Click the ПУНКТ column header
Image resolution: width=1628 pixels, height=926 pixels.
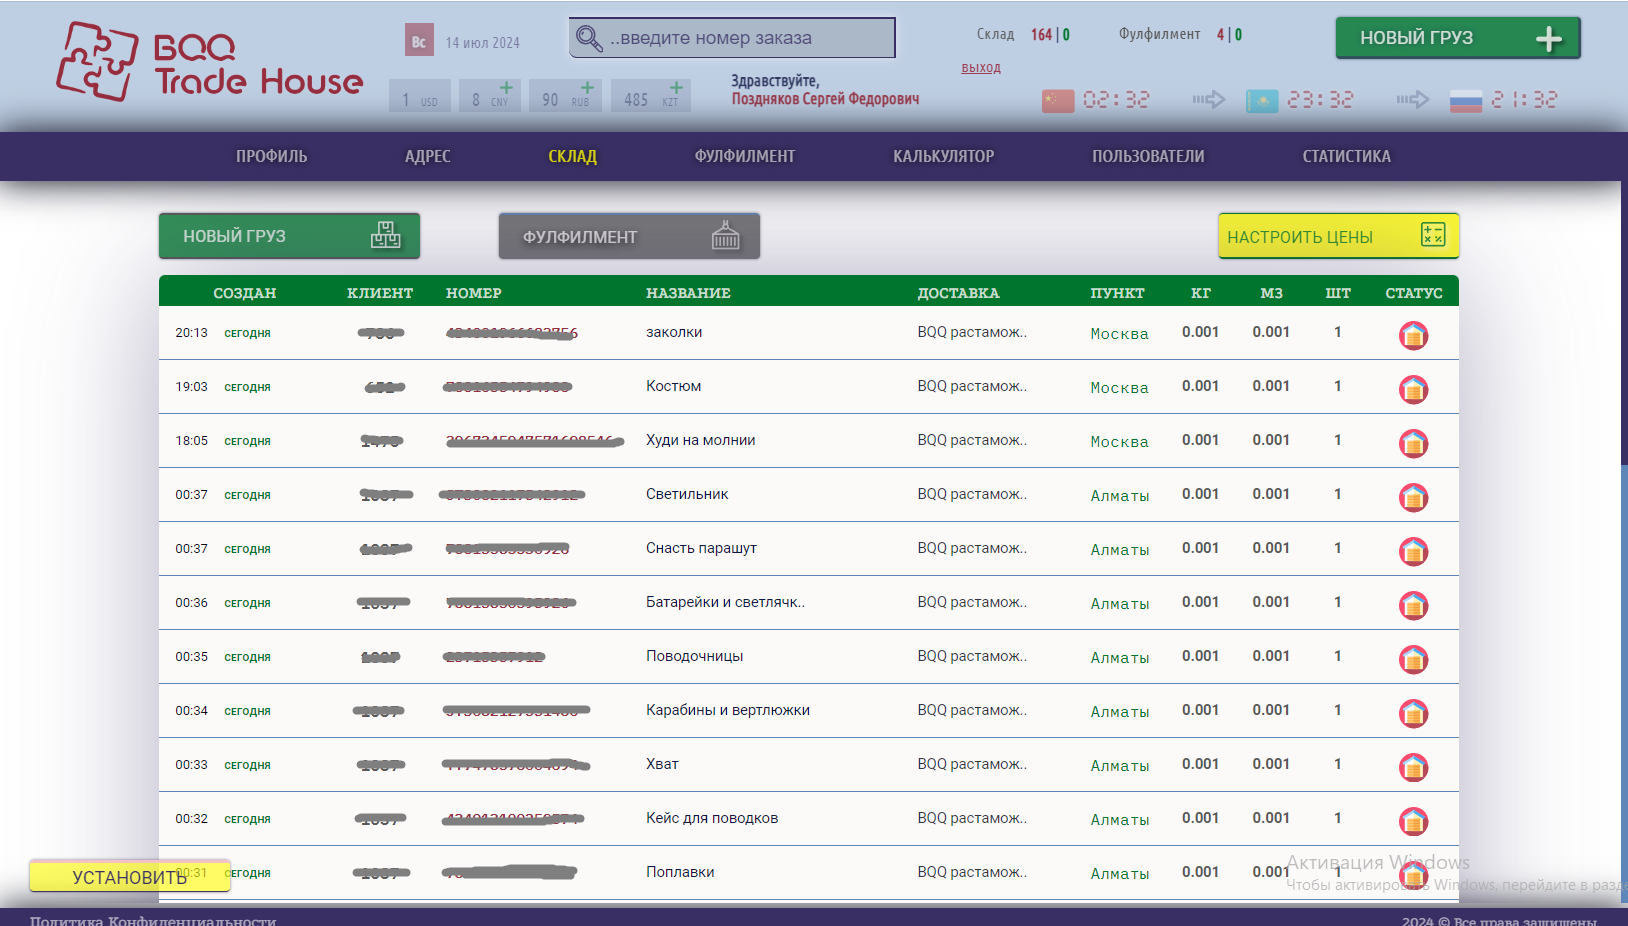click(1117, 293)
